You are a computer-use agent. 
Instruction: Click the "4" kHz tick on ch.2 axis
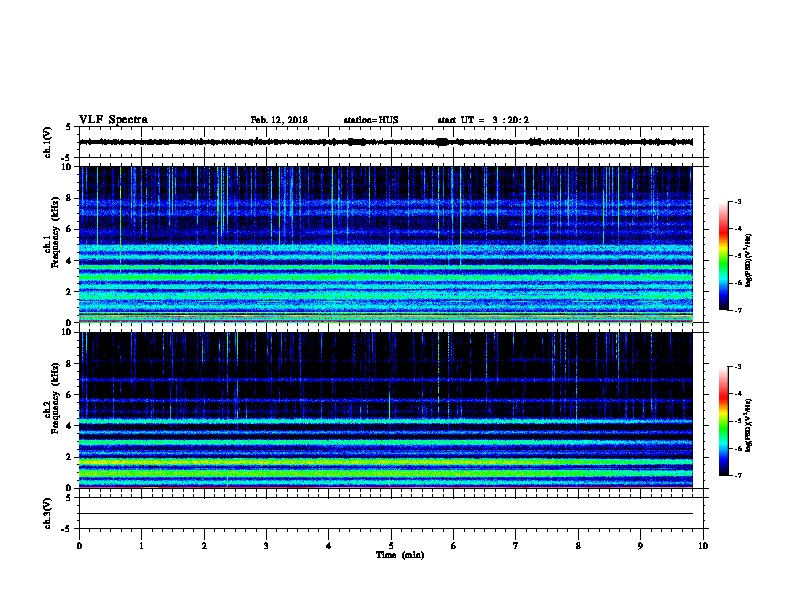[69, 426]
